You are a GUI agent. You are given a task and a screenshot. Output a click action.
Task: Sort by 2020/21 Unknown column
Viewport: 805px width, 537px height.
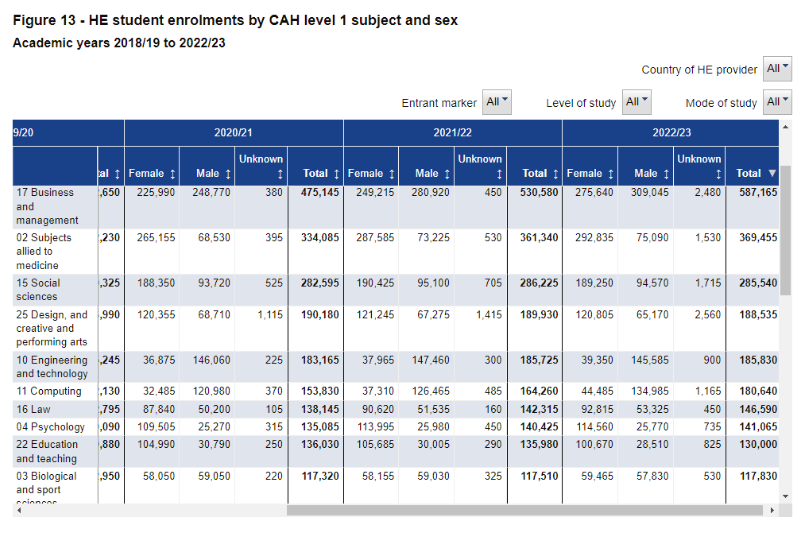261,166
